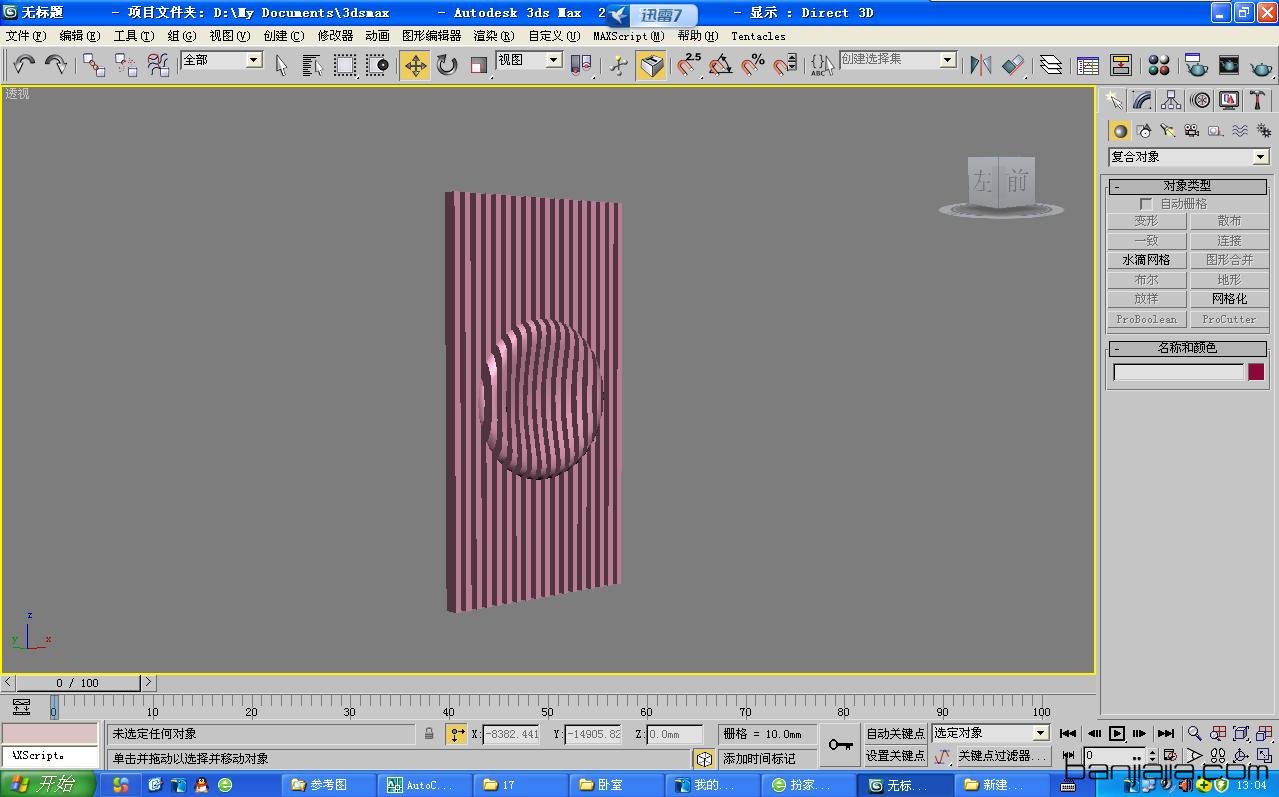Toggle absolute/offset transform type-in mode
The width and height of the screenshot is (1279, 797).
[456, 734]
